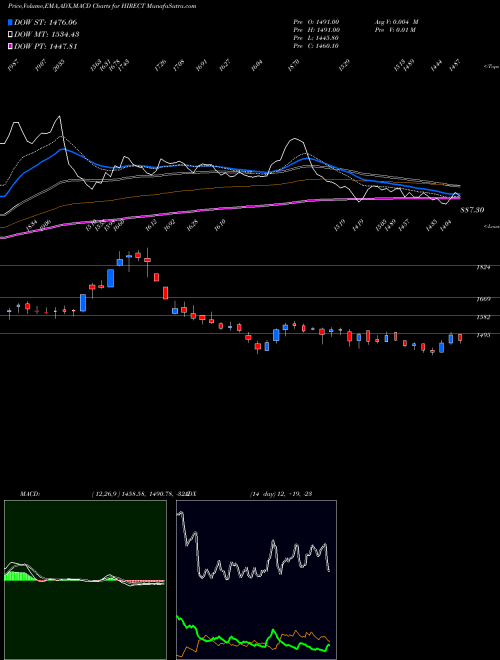Click the 887.30 price label

point(472,210)
